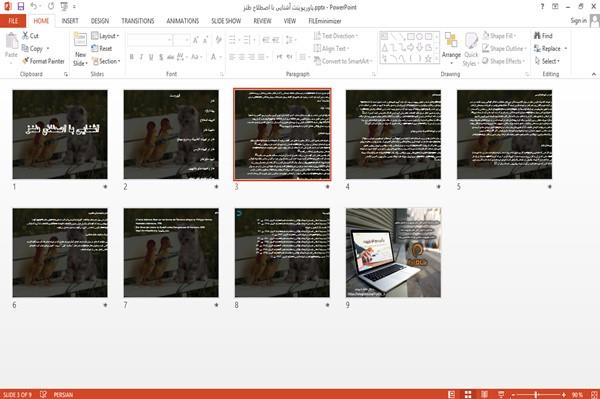Click Sign in link

[578, 21]
